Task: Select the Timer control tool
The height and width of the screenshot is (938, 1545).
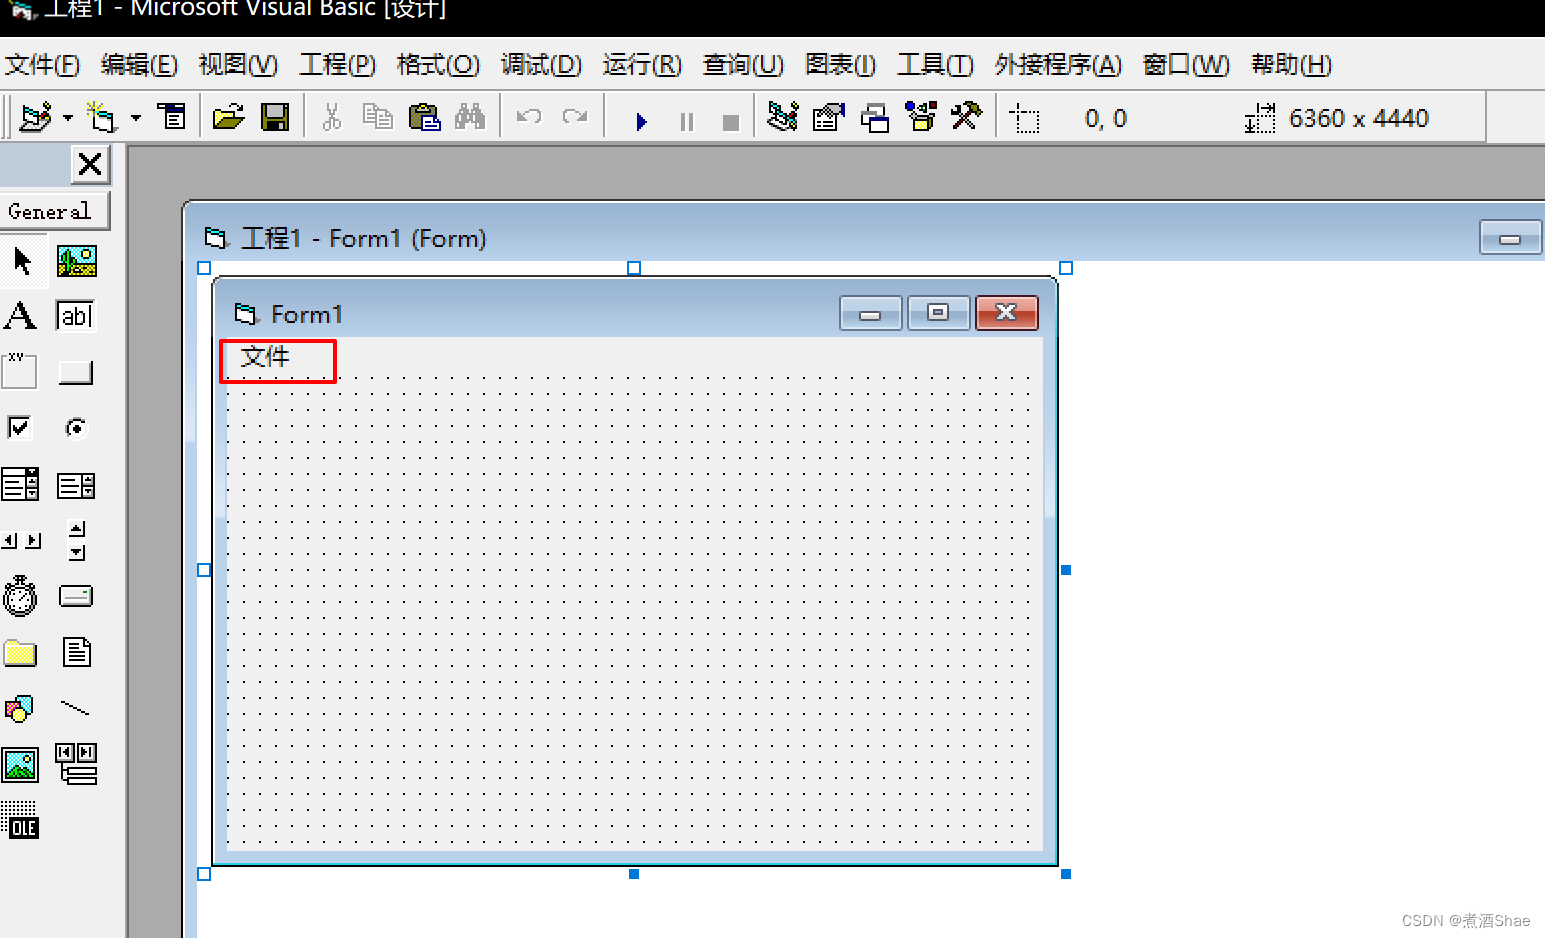Action: point(20,596)
